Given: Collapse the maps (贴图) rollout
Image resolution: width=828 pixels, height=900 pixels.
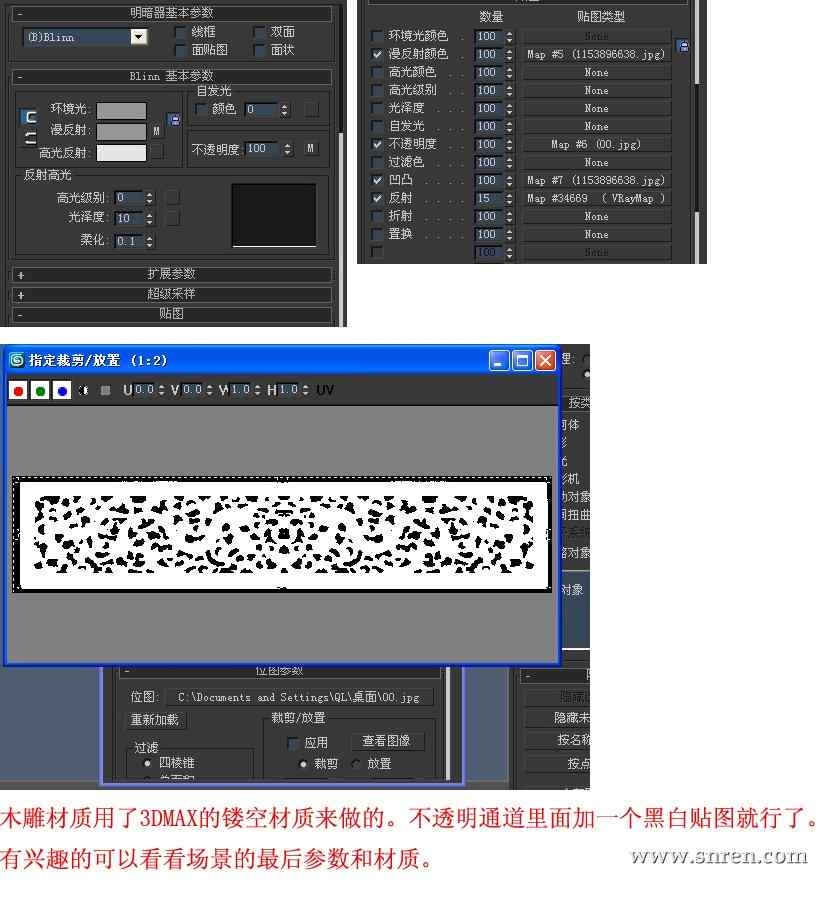Looking at the screenshot, I should tap(171, 314).
